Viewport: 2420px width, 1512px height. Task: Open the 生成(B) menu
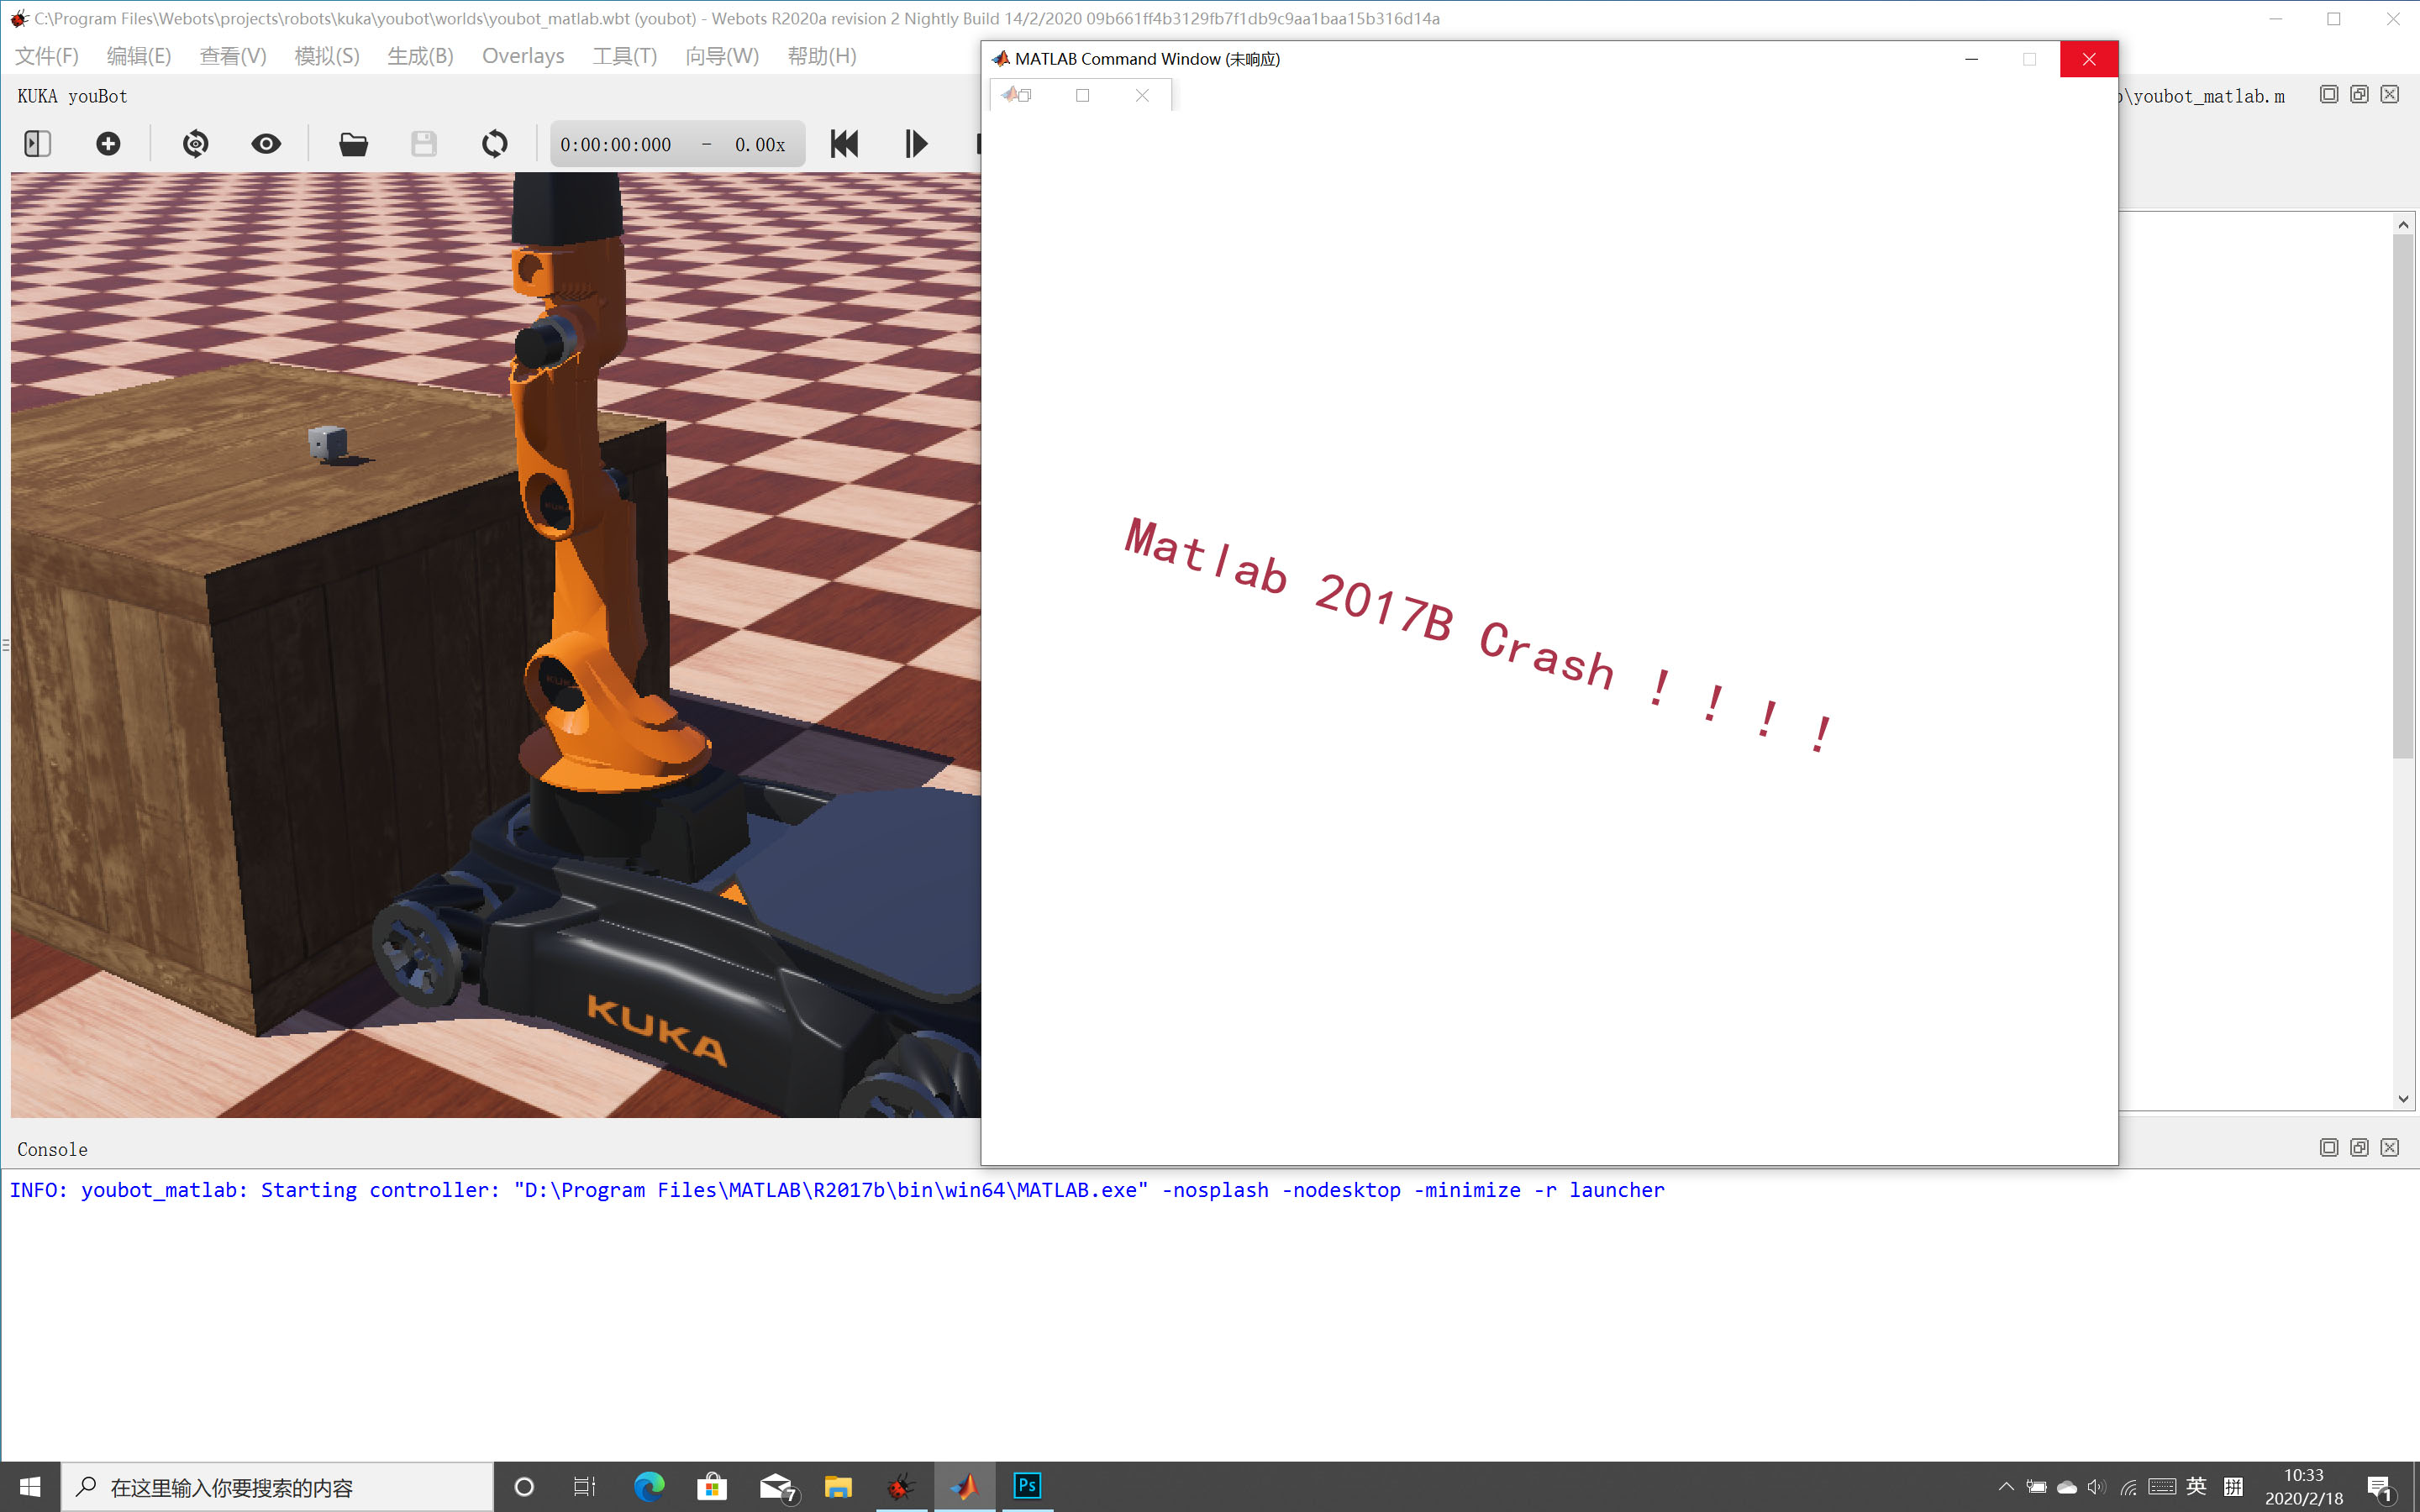click(421, 56)
